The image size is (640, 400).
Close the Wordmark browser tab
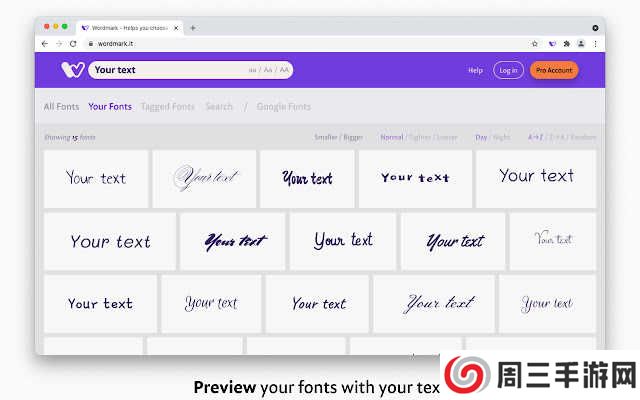176,28
